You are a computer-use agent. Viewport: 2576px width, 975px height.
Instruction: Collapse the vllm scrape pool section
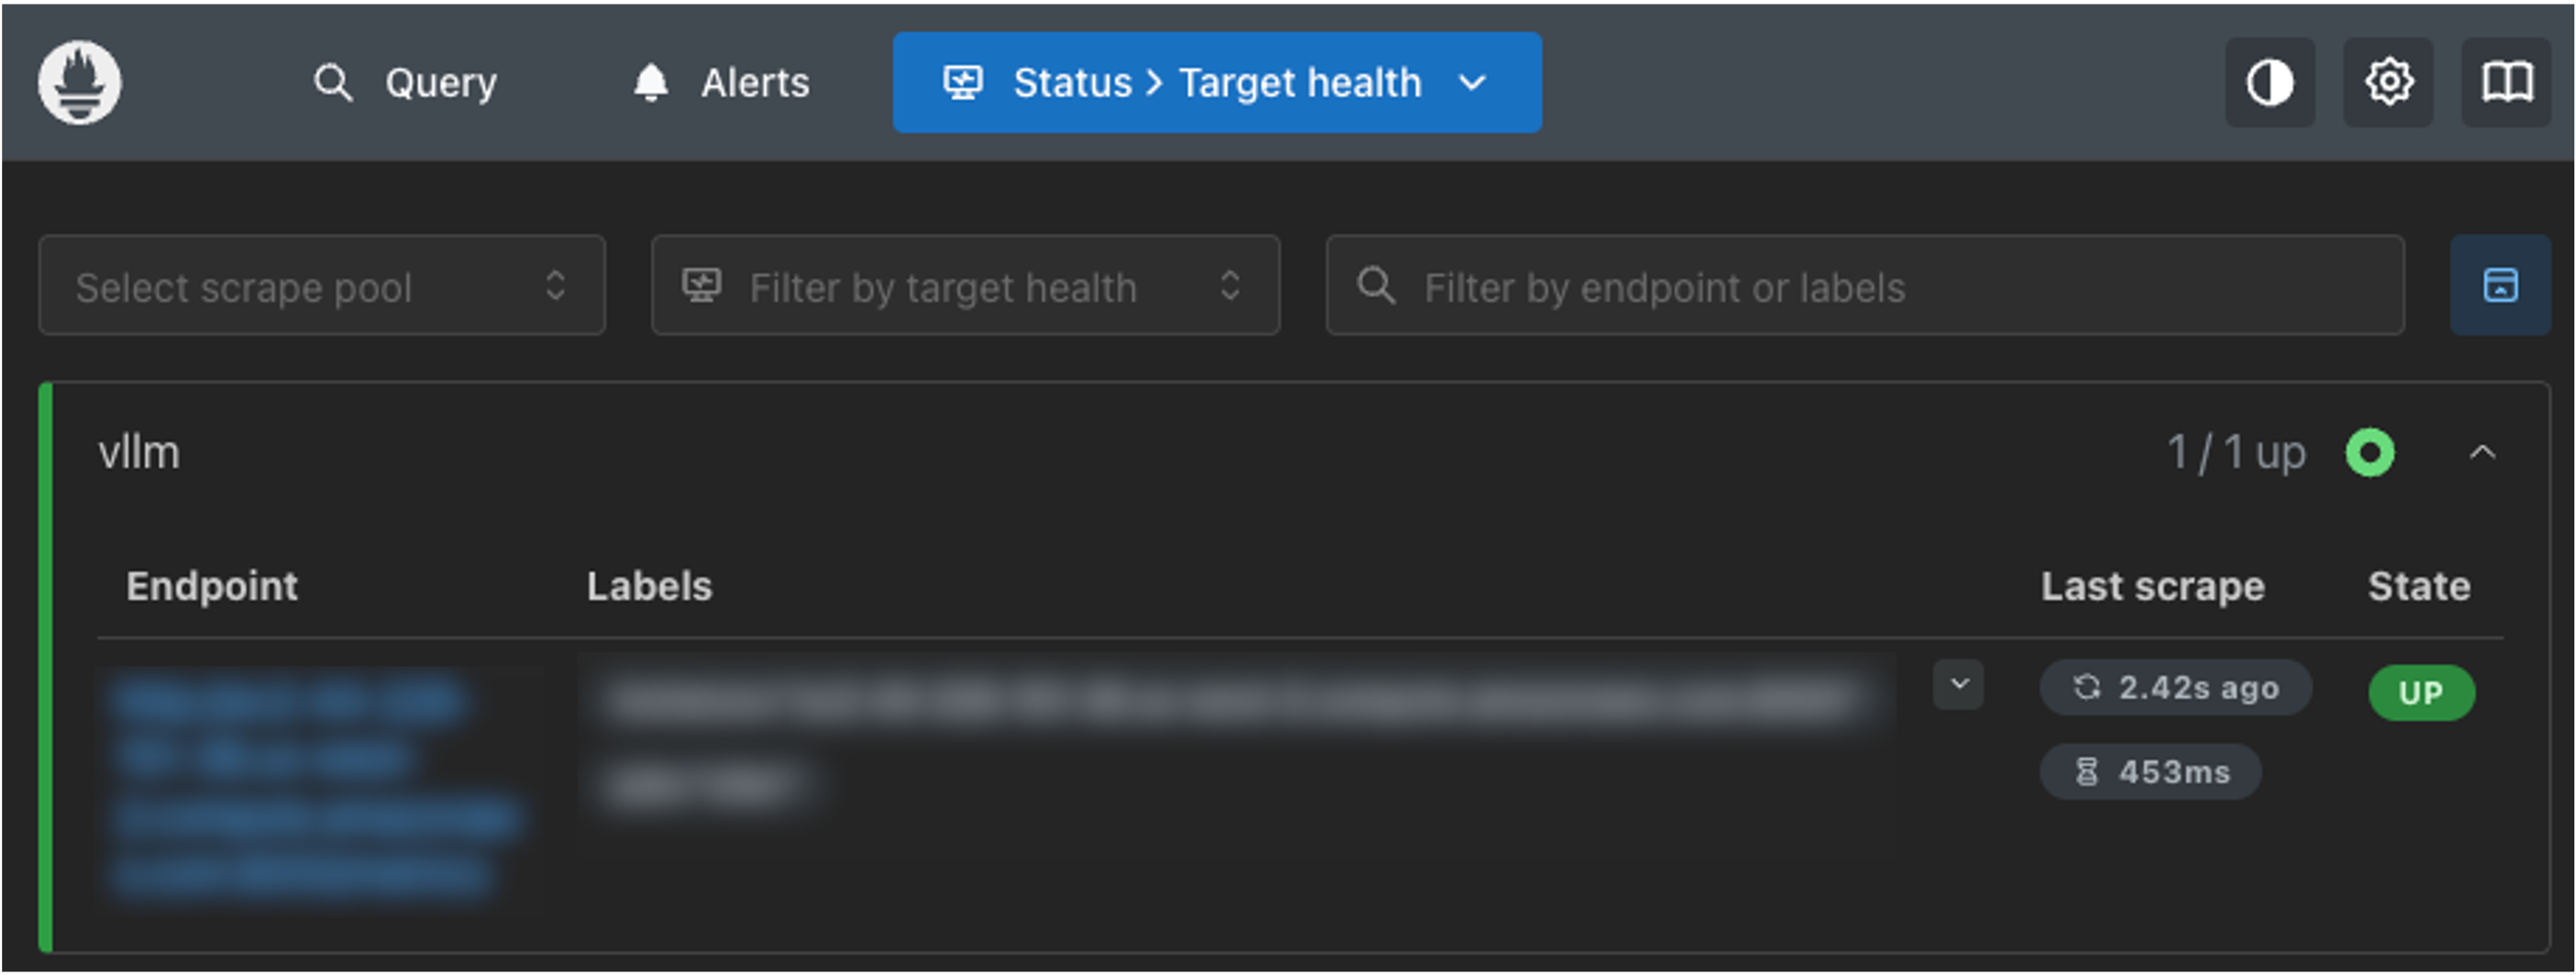[x=2482, y=453]
